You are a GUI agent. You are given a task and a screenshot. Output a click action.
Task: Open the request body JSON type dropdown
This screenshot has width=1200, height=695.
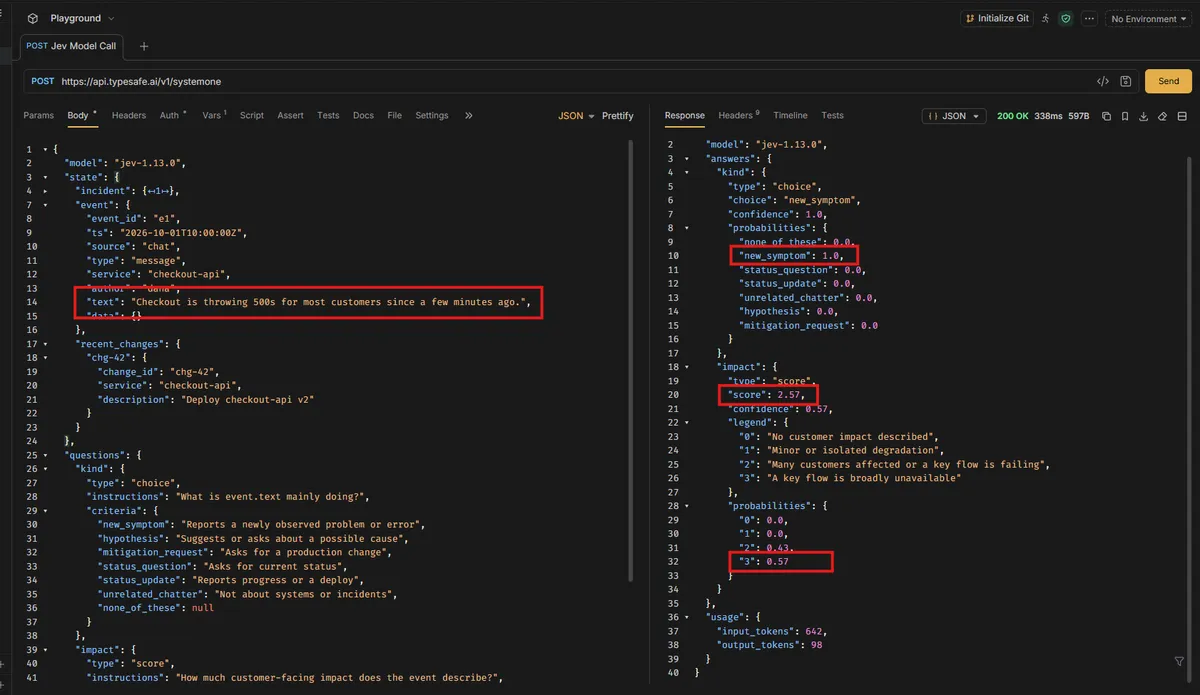577,116
